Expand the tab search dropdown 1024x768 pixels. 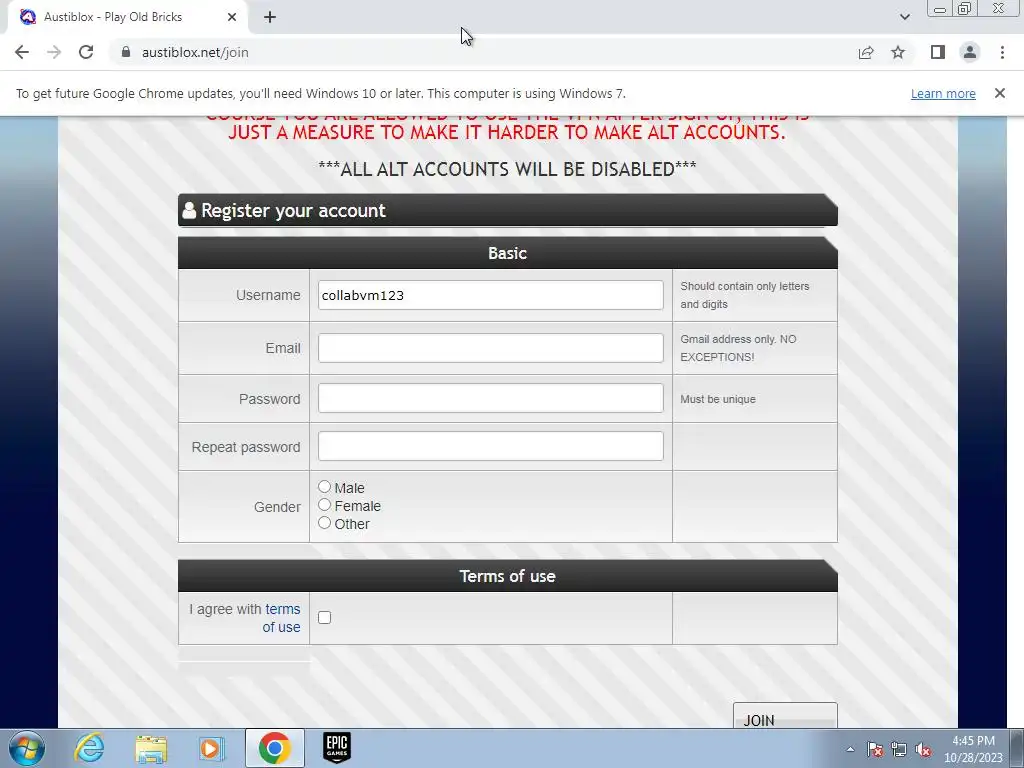point(904,17)
